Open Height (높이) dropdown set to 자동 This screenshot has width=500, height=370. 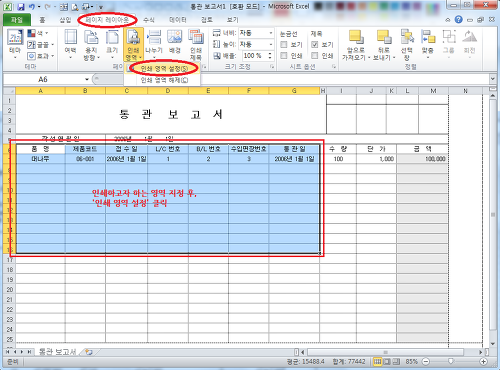[x=271, y=44]
